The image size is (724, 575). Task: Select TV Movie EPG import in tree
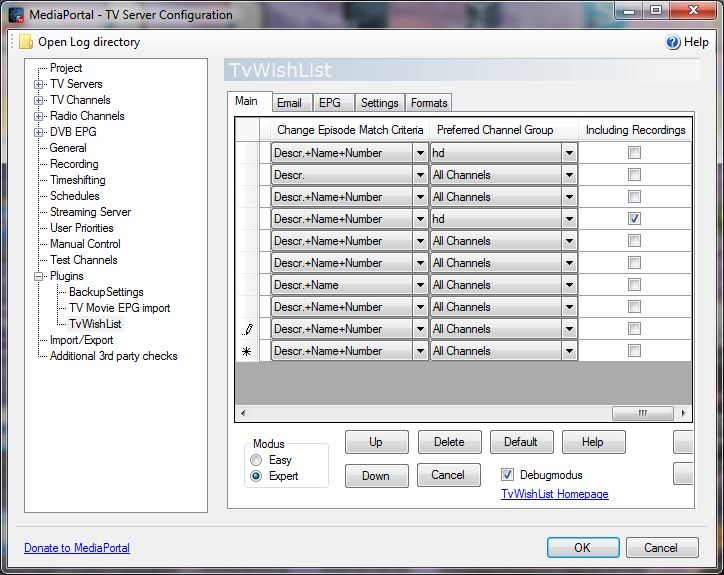click(120, 308)
